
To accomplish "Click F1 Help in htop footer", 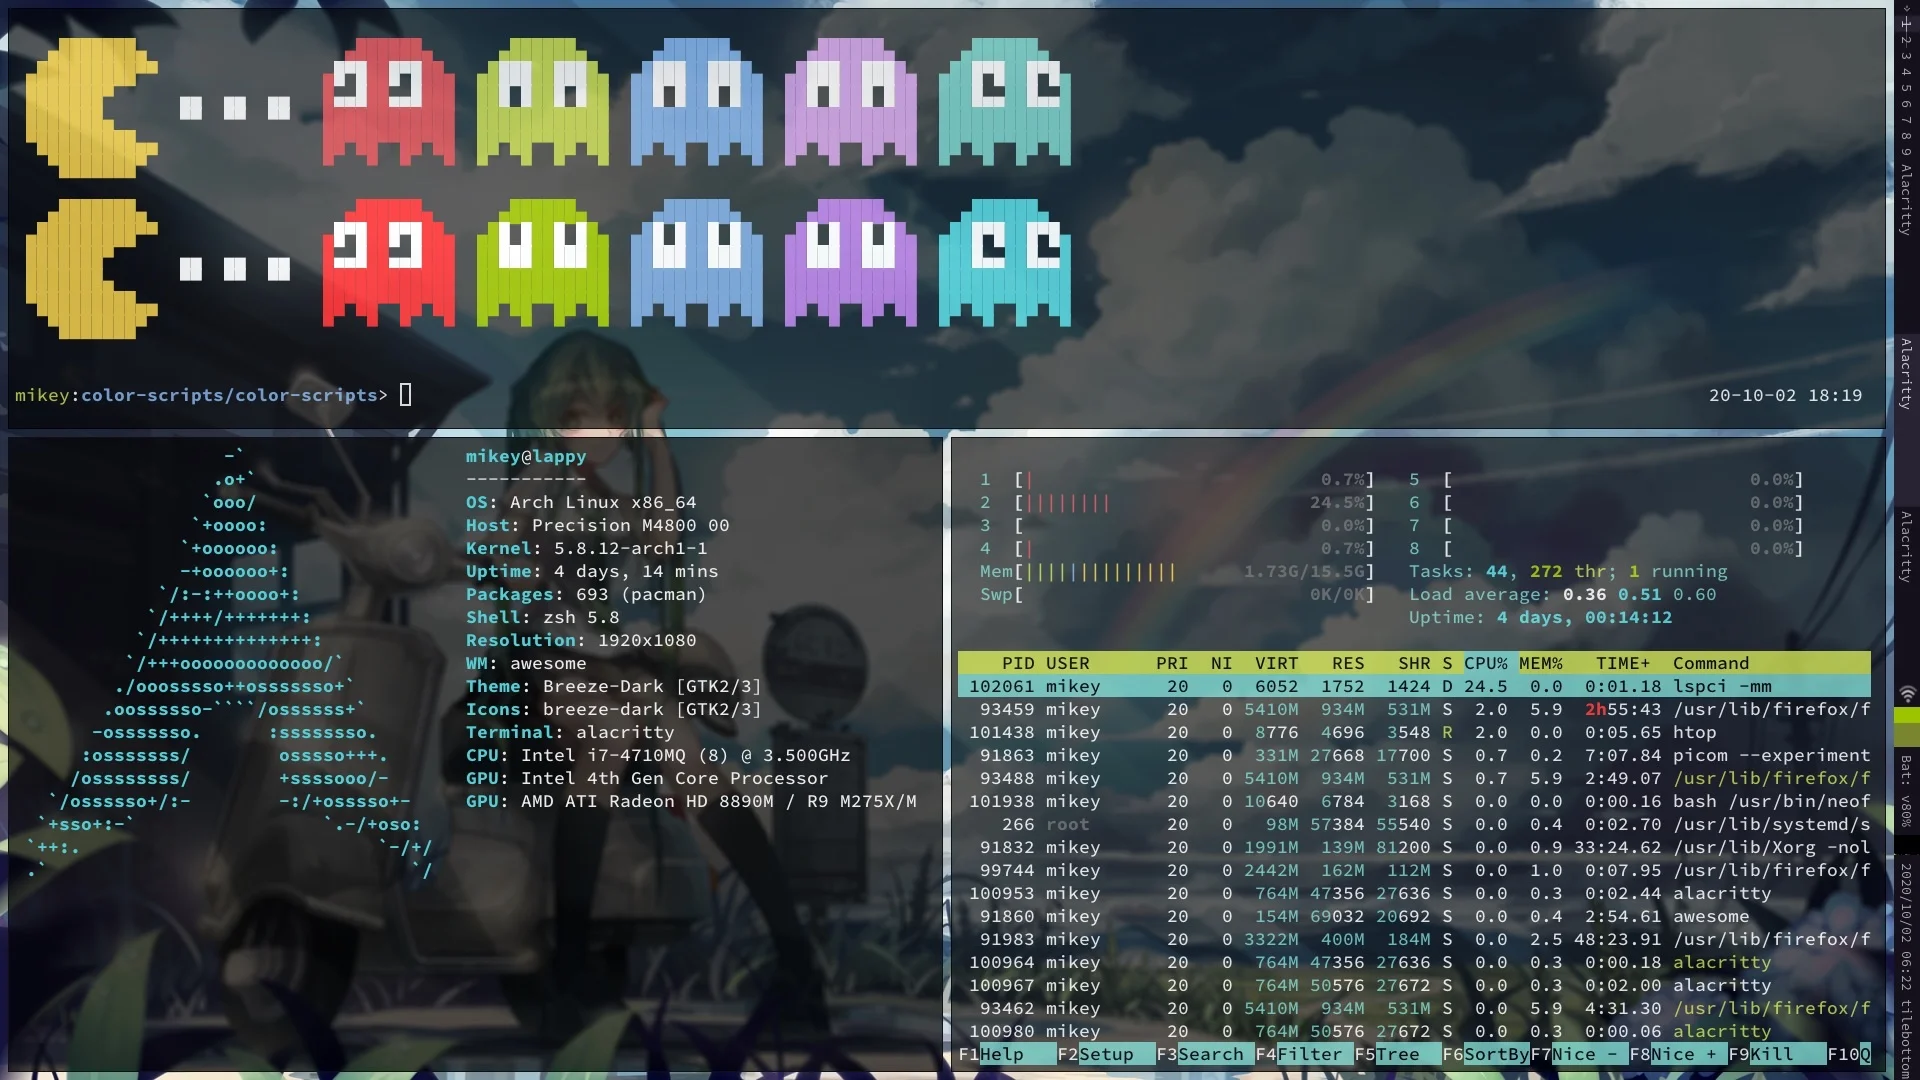I will [1005, 1054].
